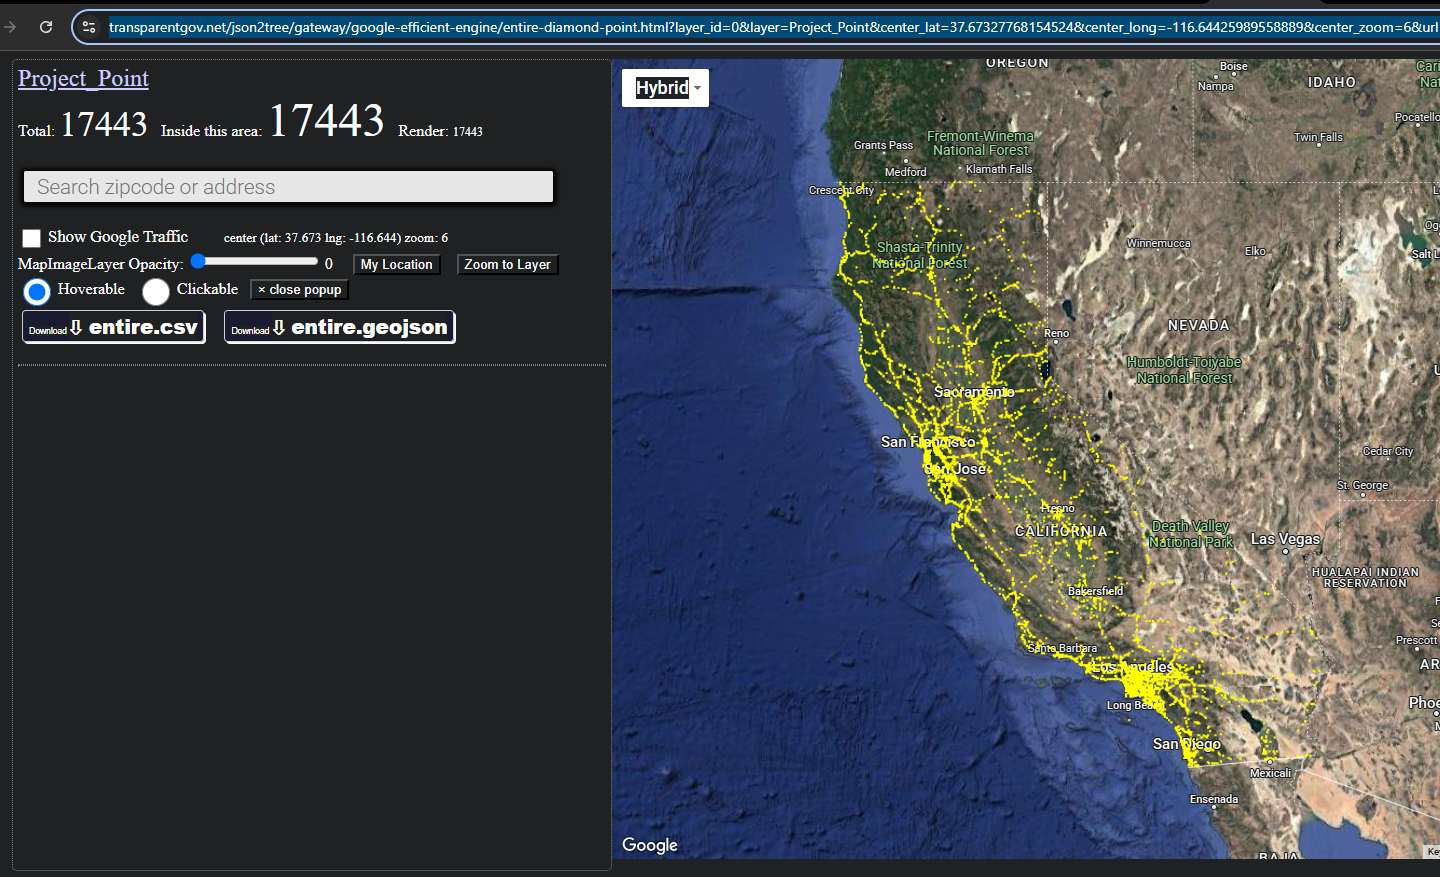Click the Bakersfield label on the map
Image resolution: width=1440 pixels, height=877 pixels.
[1095, 591]
